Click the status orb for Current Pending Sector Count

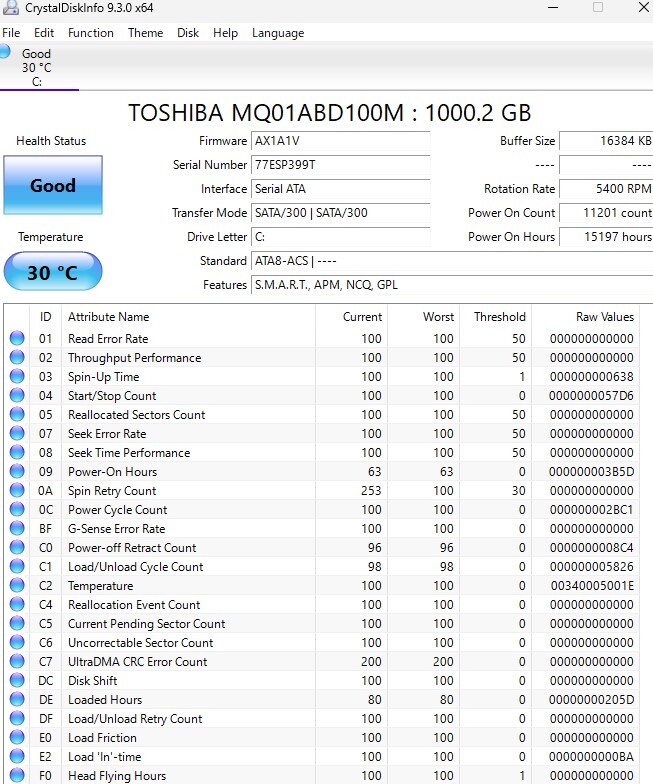point(17,624)
